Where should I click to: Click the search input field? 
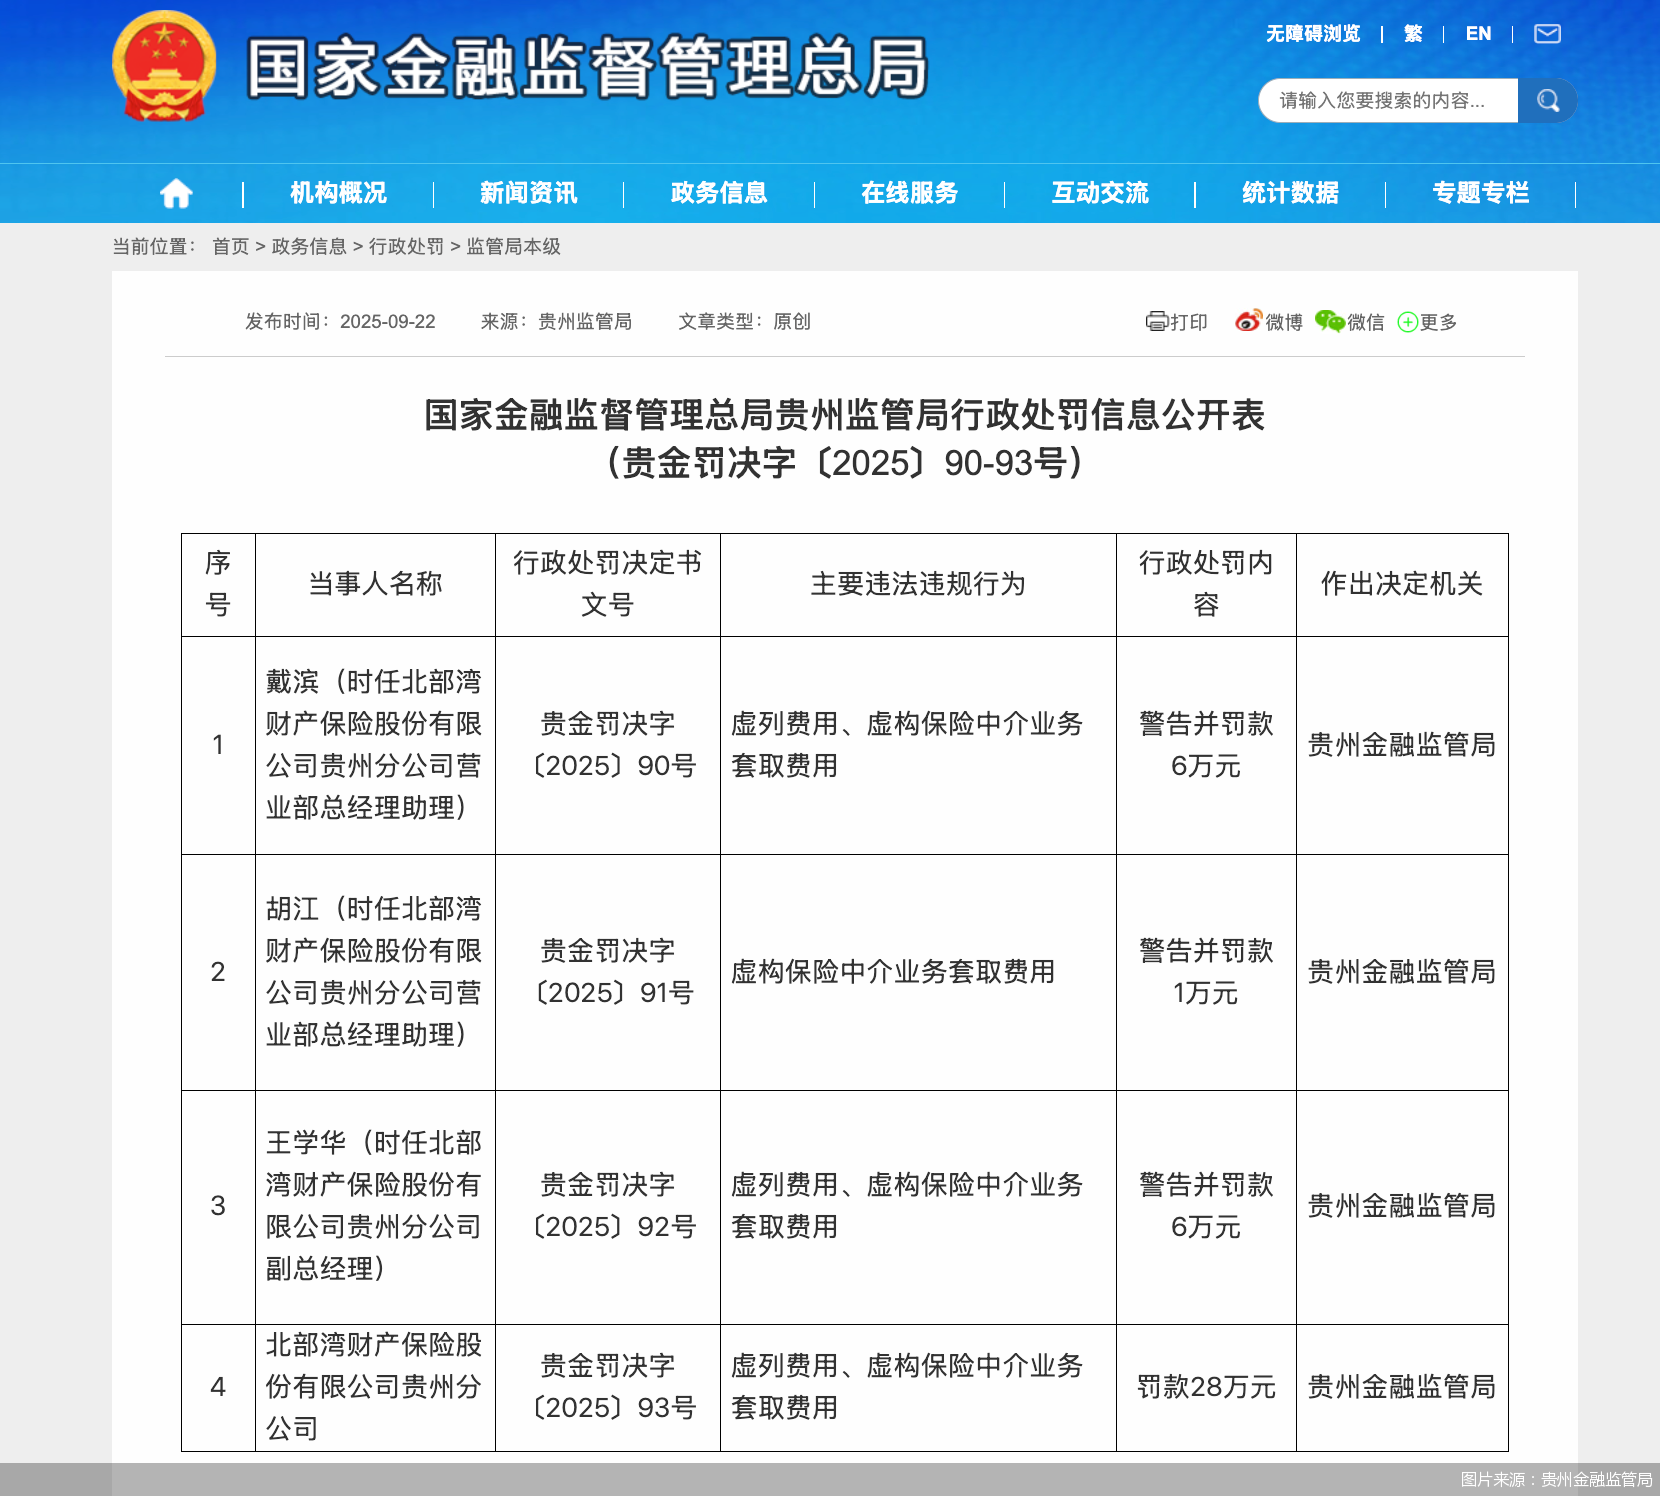tap(1388, 101)
